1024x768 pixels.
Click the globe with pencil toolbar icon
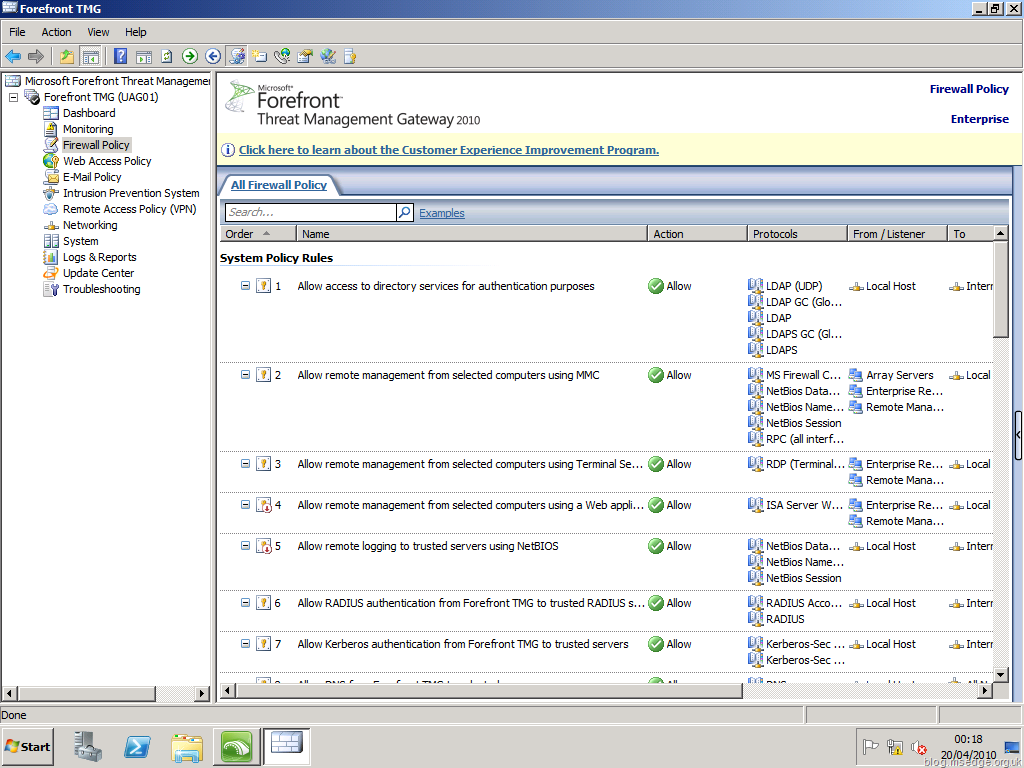pyautogui.click(x=328, y=57)
